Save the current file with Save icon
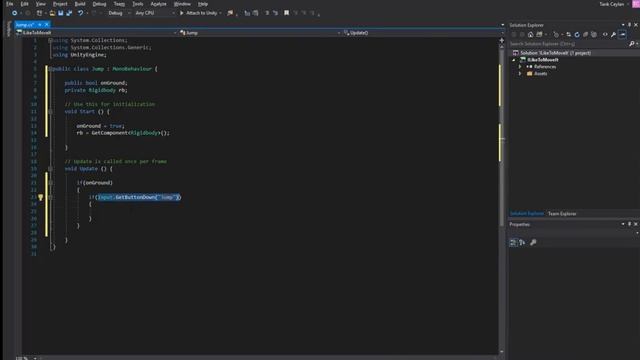This screenshot has height=360, width=640. 60,13
